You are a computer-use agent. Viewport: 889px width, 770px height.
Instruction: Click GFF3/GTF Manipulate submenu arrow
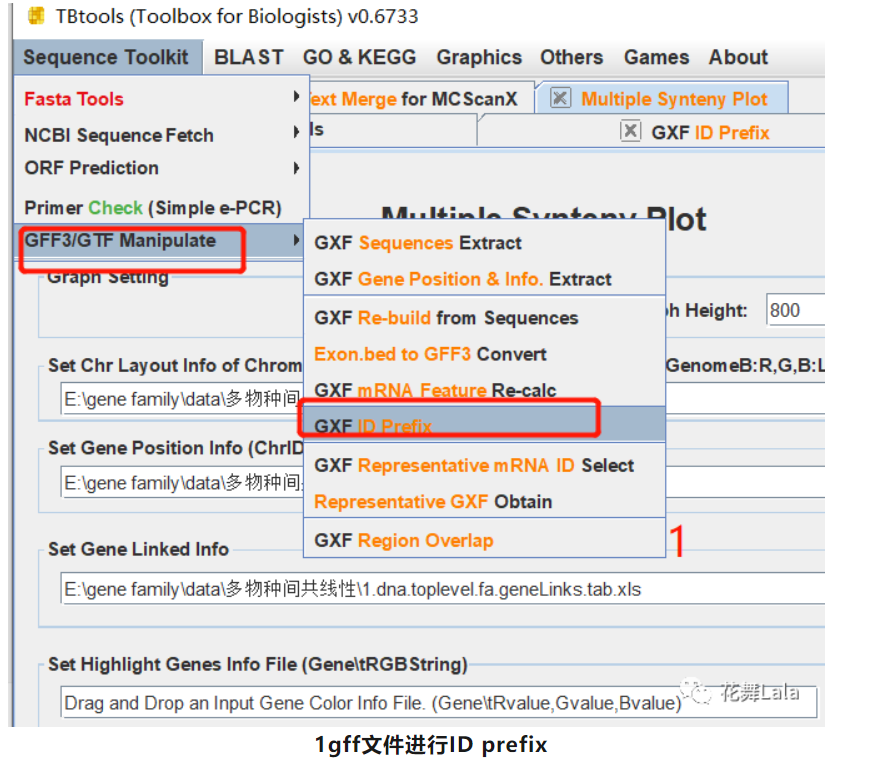pyautogui.click(x=296, y=240)
